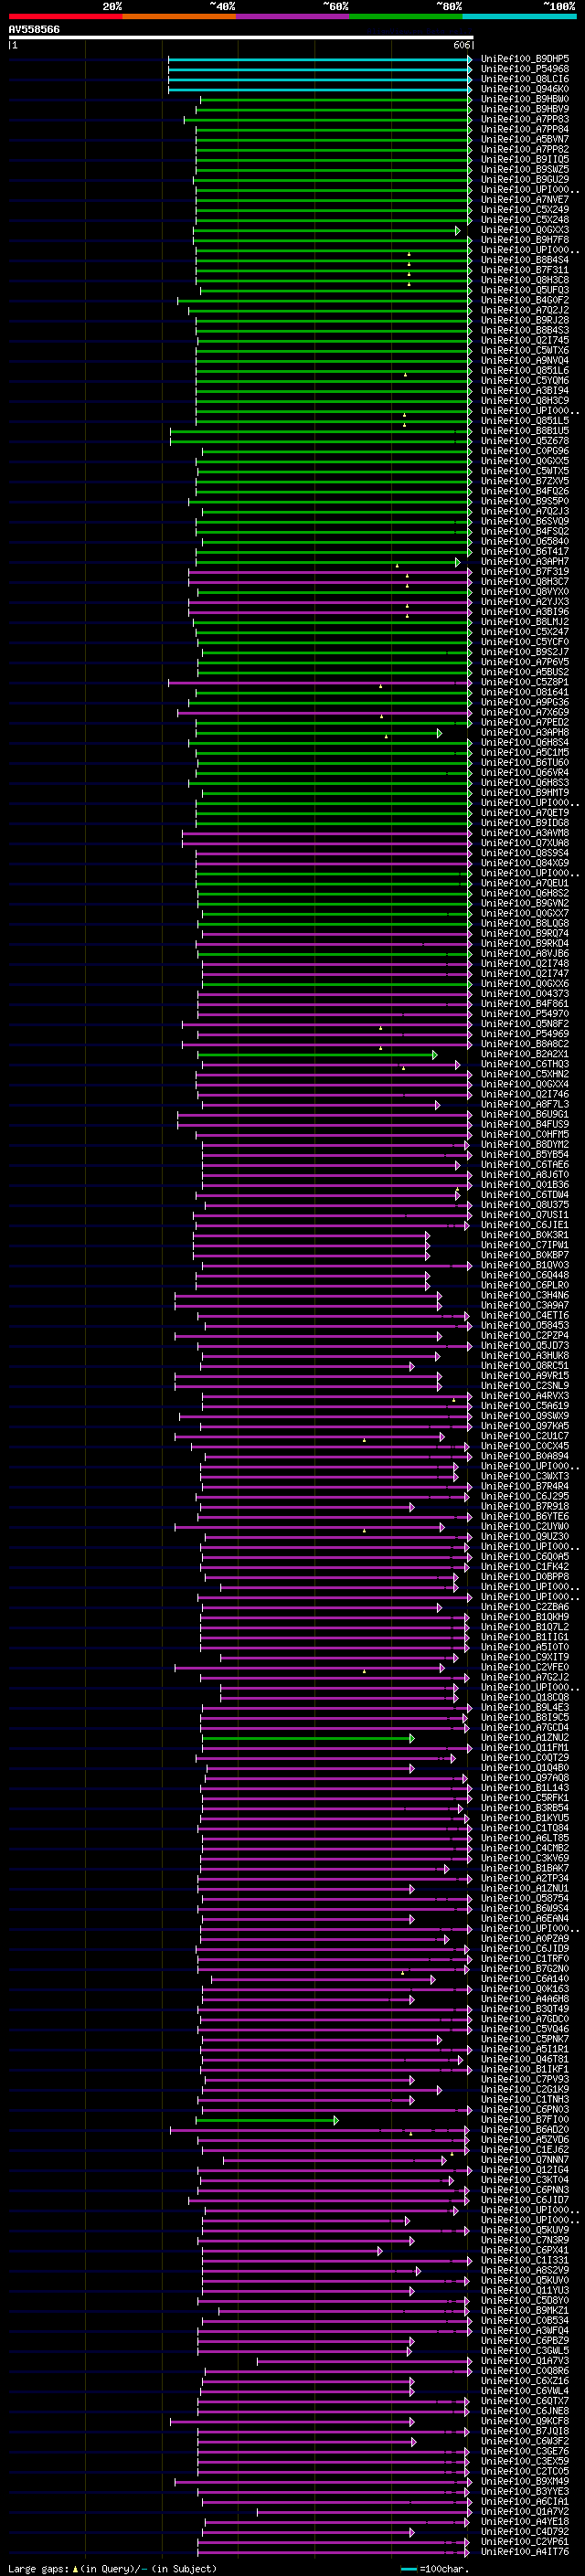Click the UniRef100_C5X249 label
The height and width of the screenshot is (2576, 585).
click(525, 210)
